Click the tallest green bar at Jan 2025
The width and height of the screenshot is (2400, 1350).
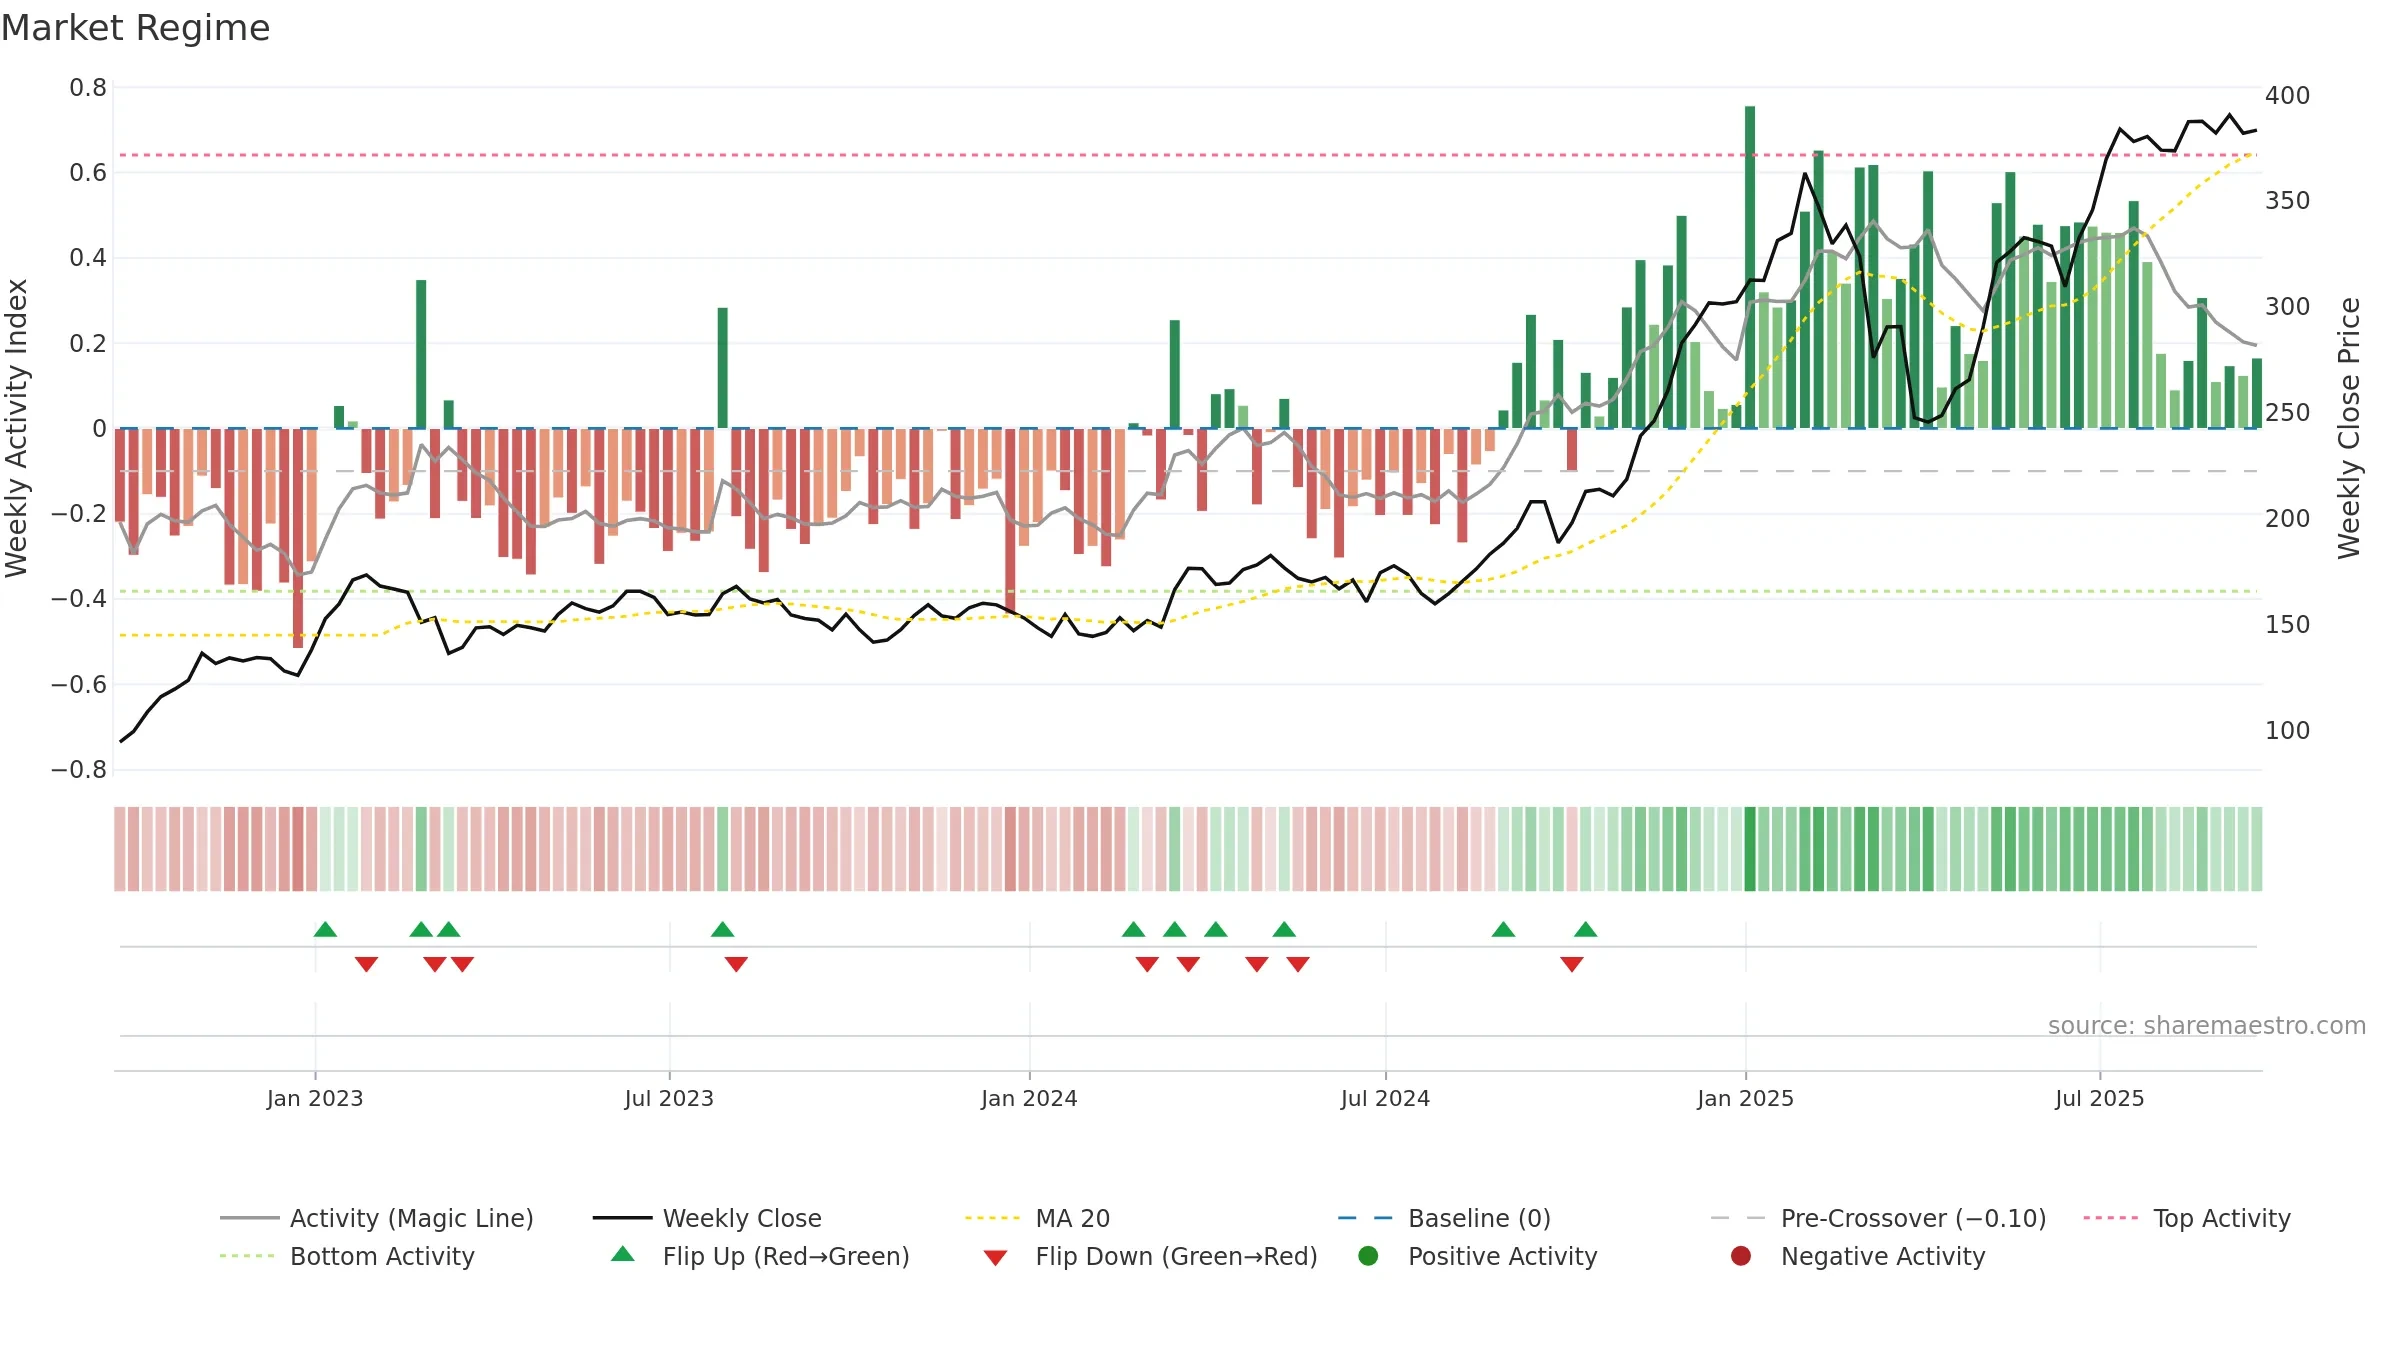[x=1750, y=267]
